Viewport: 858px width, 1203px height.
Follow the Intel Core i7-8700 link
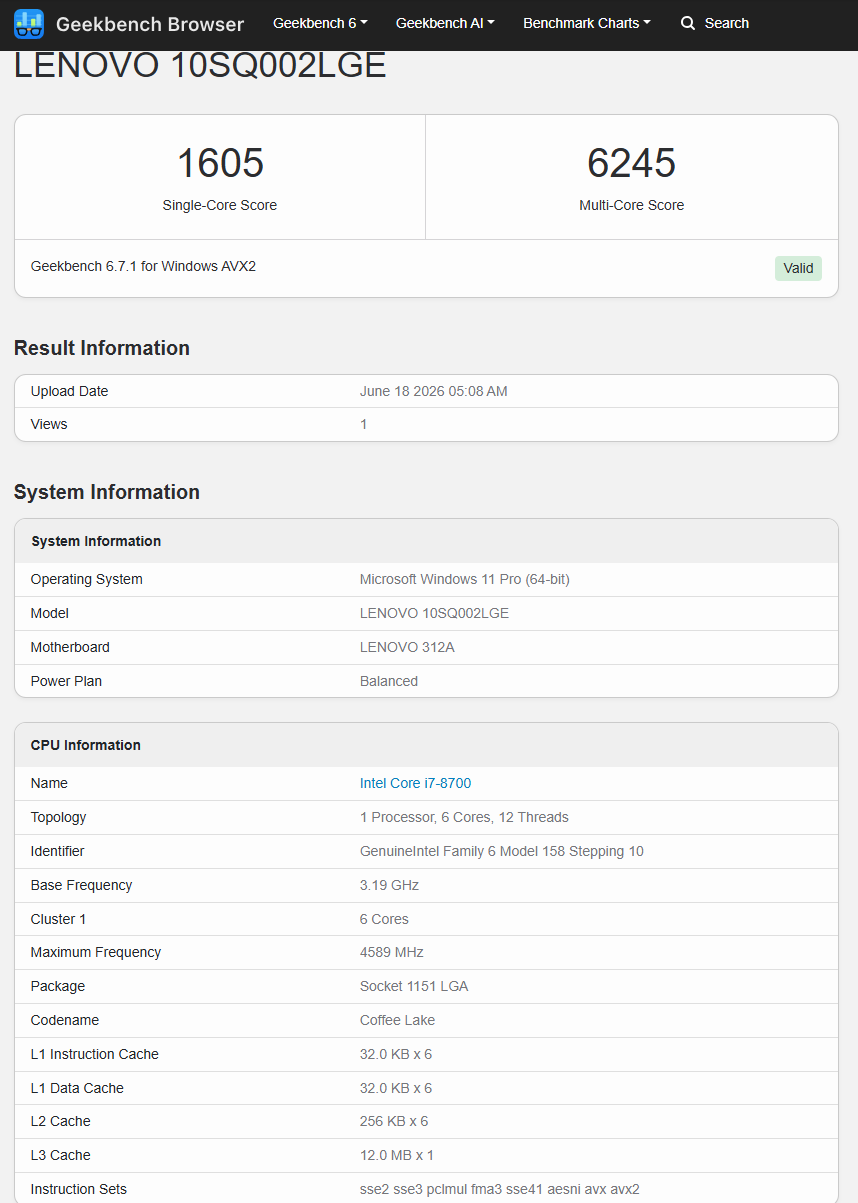coord(415,783)
